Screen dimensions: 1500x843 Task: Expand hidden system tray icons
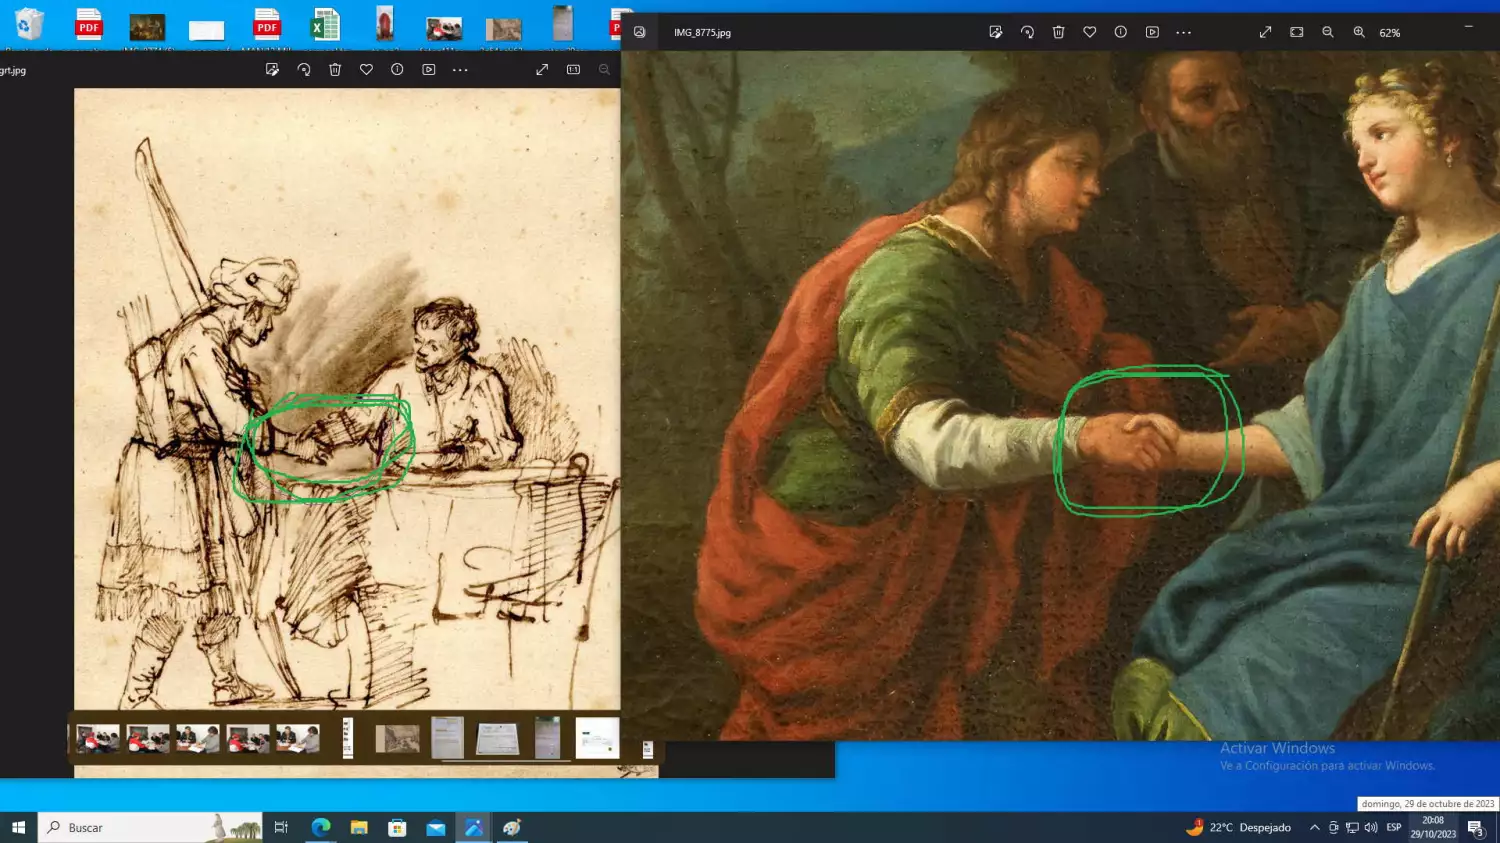(1314, 827)
